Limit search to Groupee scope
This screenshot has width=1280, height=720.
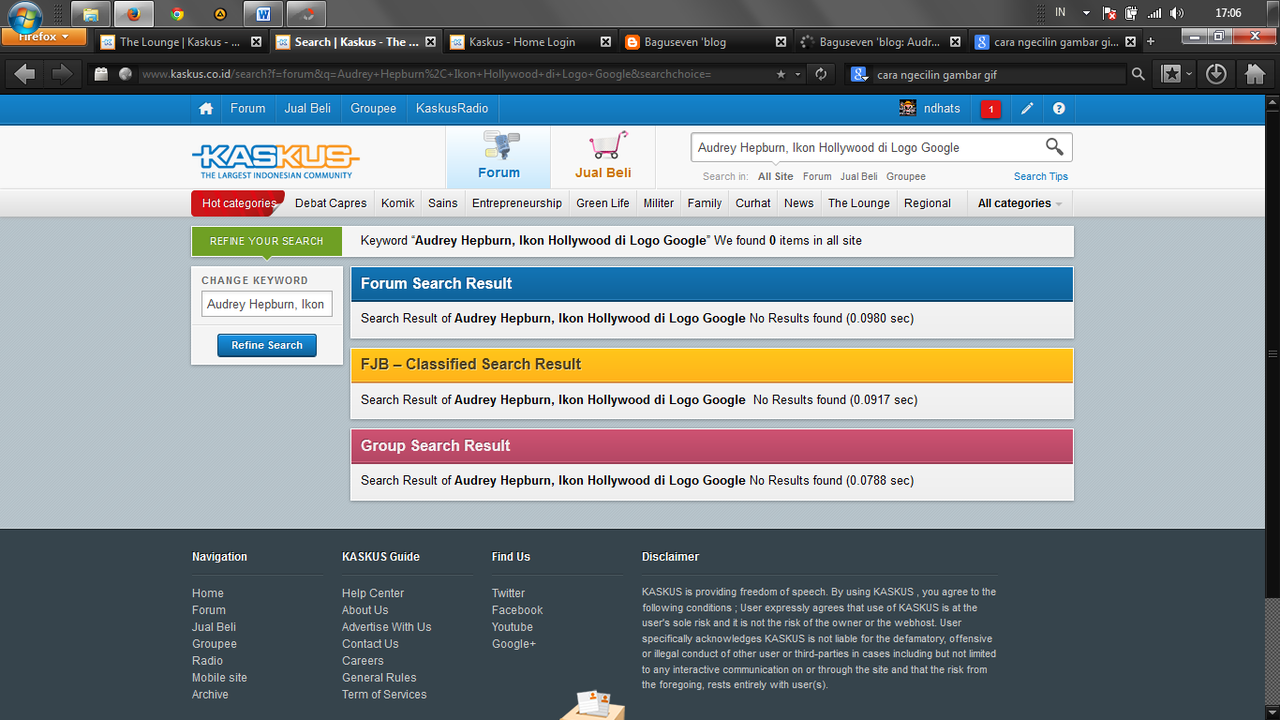point(906,177)
